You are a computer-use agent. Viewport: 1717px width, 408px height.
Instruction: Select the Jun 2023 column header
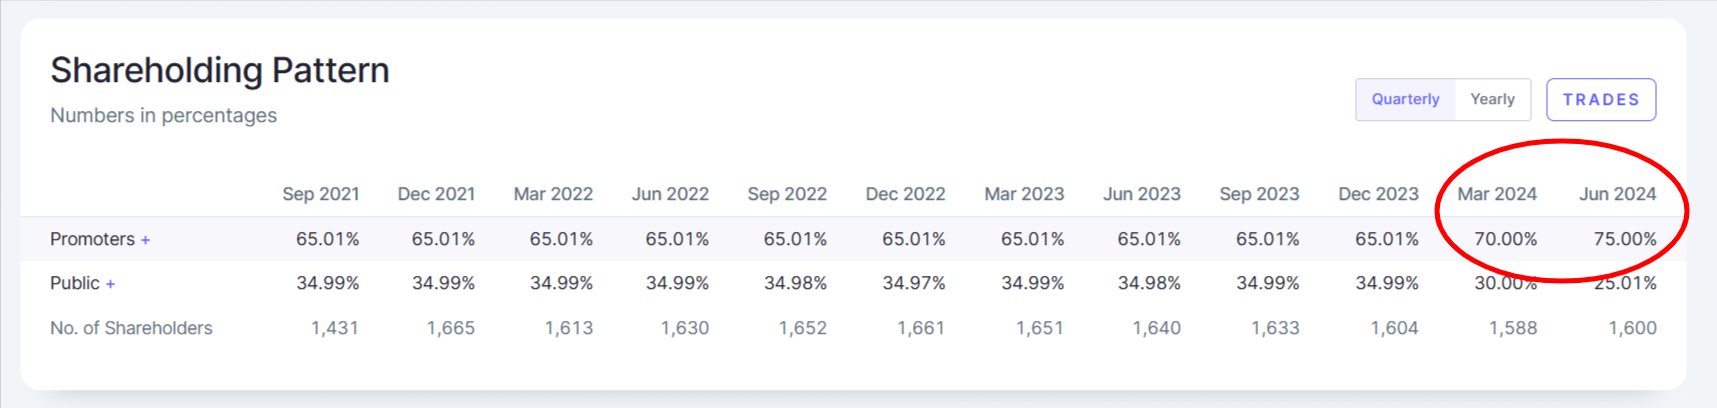[1141, 194]
